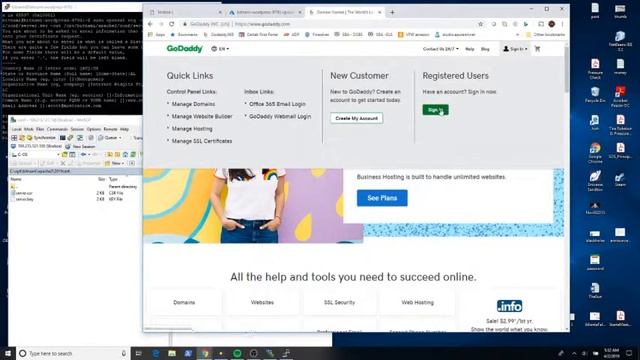Open the Recycle Bin desktop icon

tap(595, 95)
